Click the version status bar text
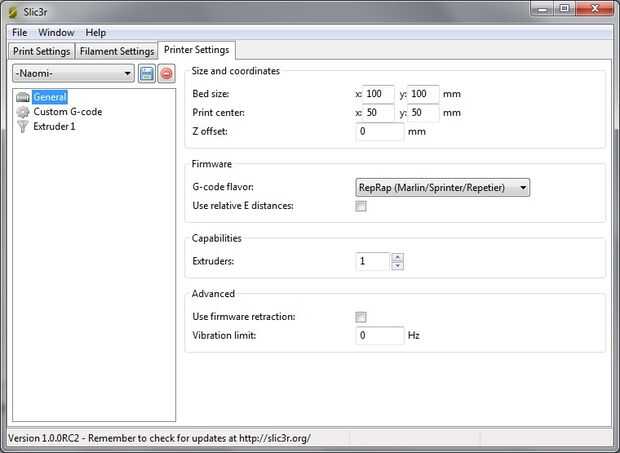Image resolution: width=620 pixels, height=453 pixels. 159,438
